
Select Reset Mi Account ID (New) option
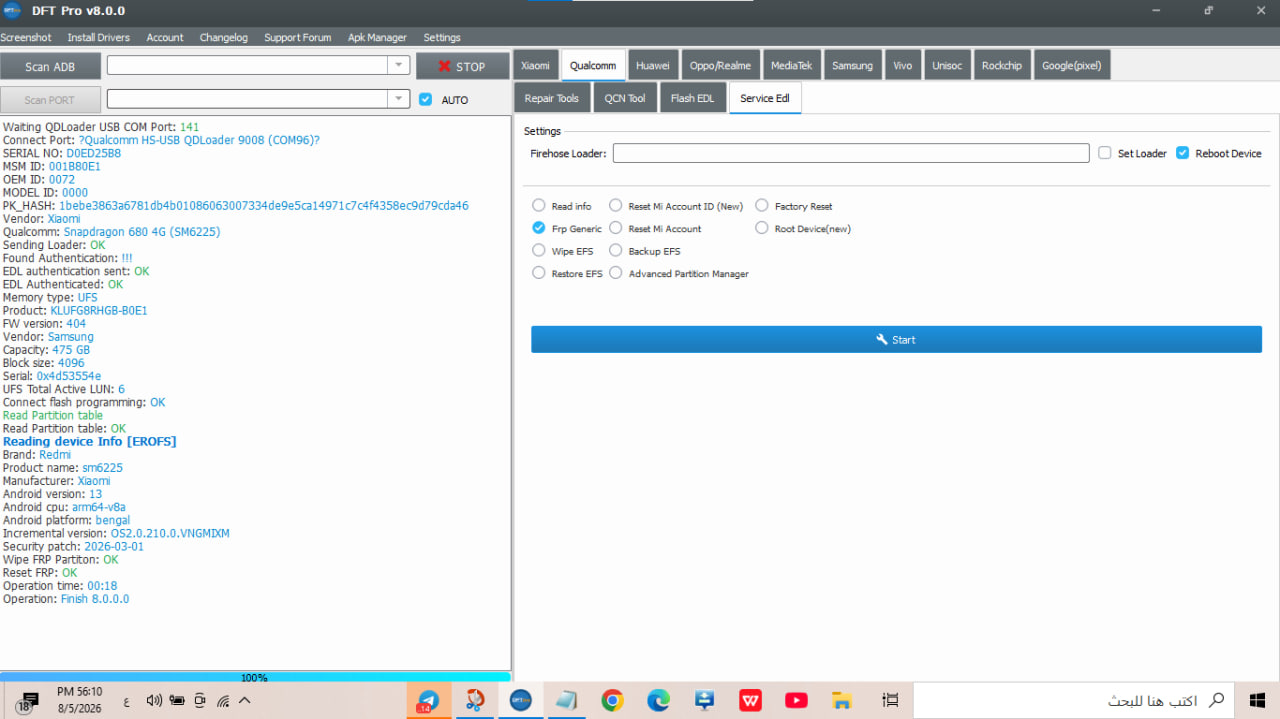[616, 206]
